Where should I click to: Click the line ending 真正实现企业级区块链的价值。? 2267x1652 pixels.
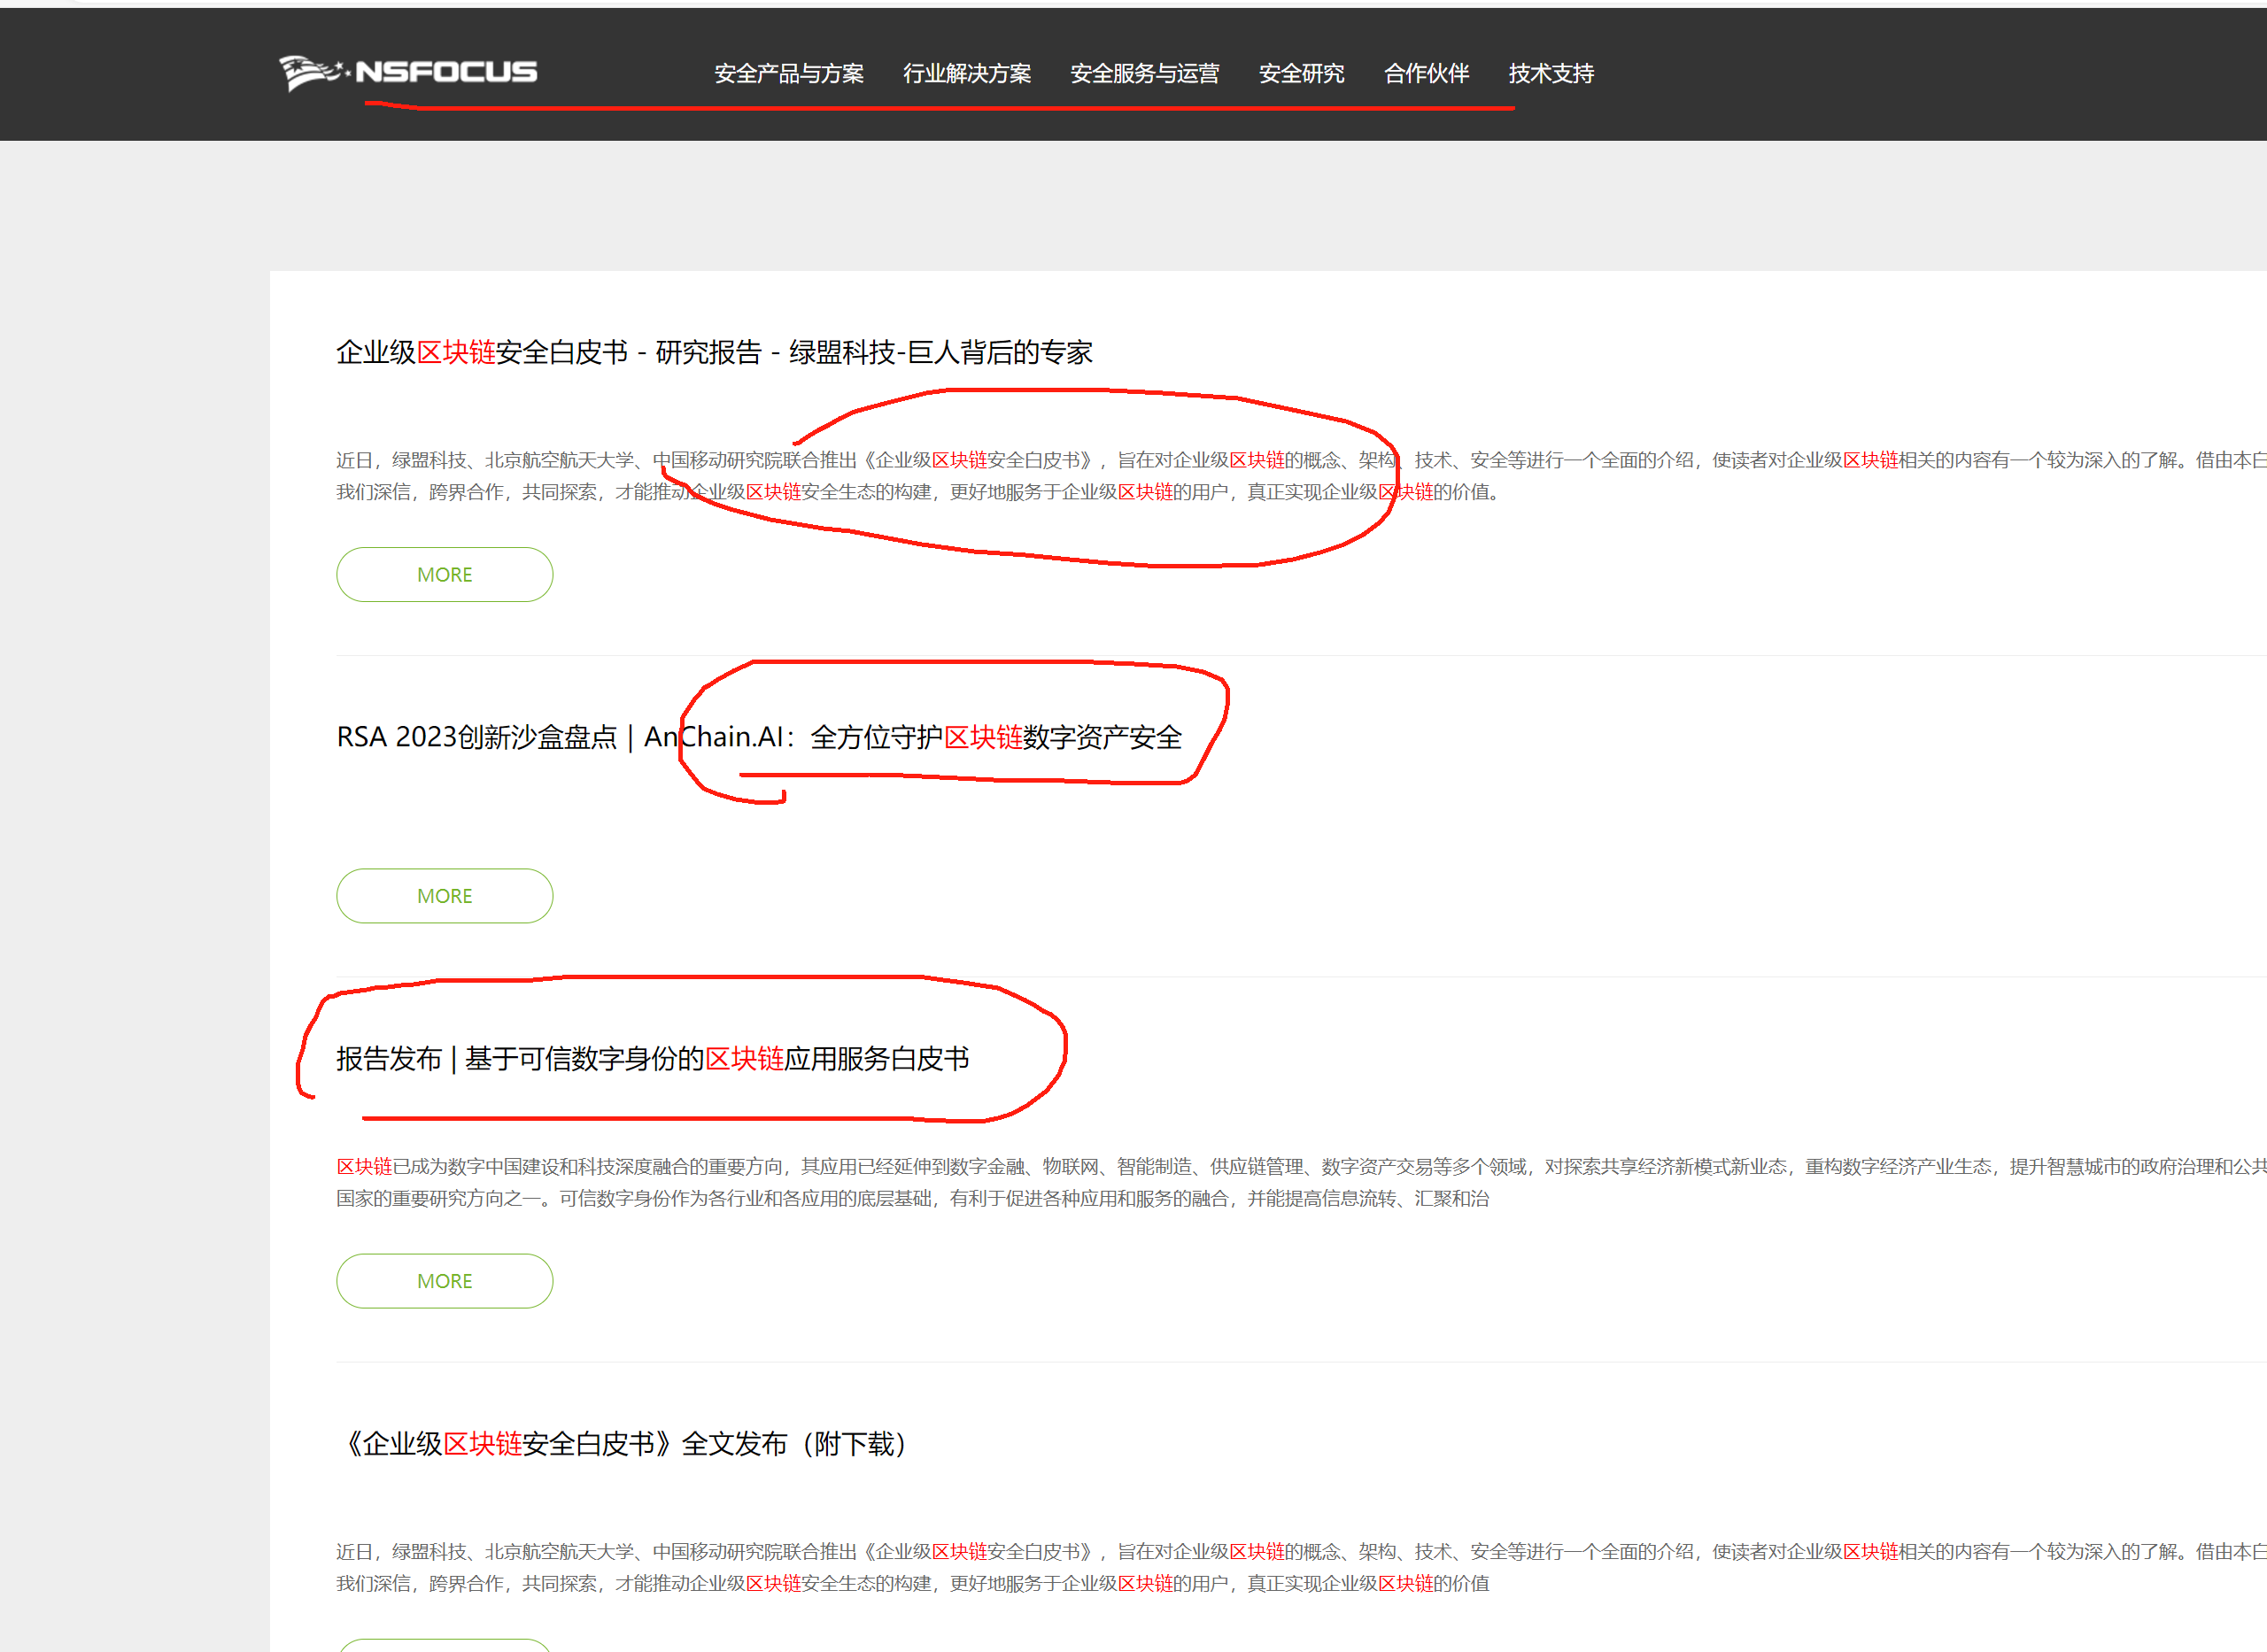918,492
